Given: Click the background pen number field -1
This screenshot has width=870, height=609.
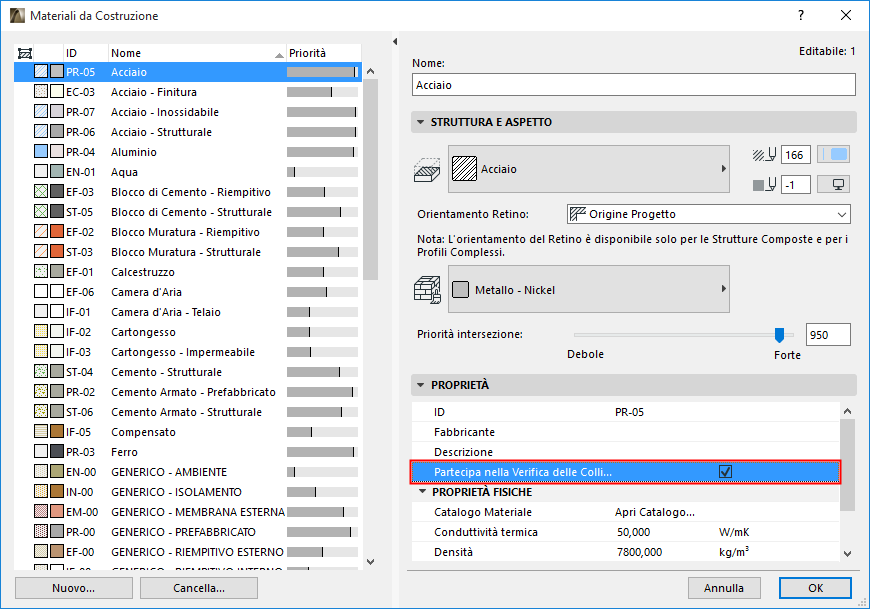Looking at the screenshot, I should [796, 185].
